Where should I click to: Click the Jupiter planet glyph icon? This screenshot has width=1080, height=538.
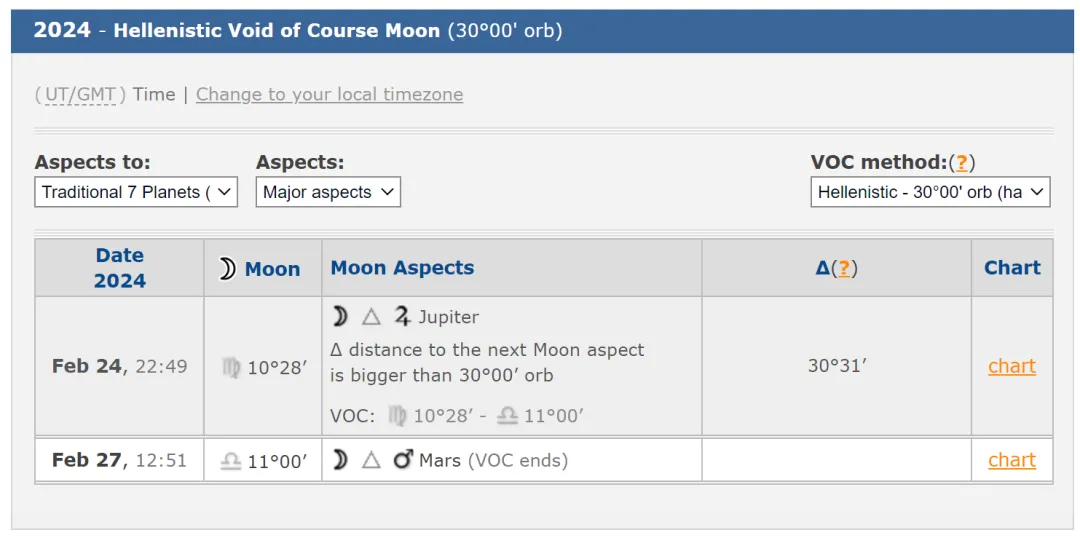tap(402, 317)
